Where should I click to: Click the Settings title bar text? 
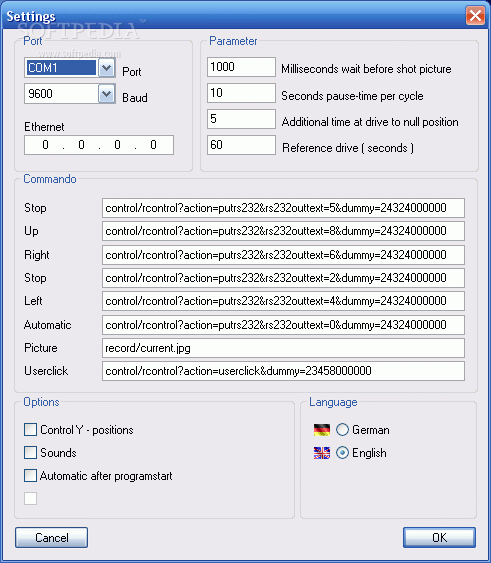point(31,16)
